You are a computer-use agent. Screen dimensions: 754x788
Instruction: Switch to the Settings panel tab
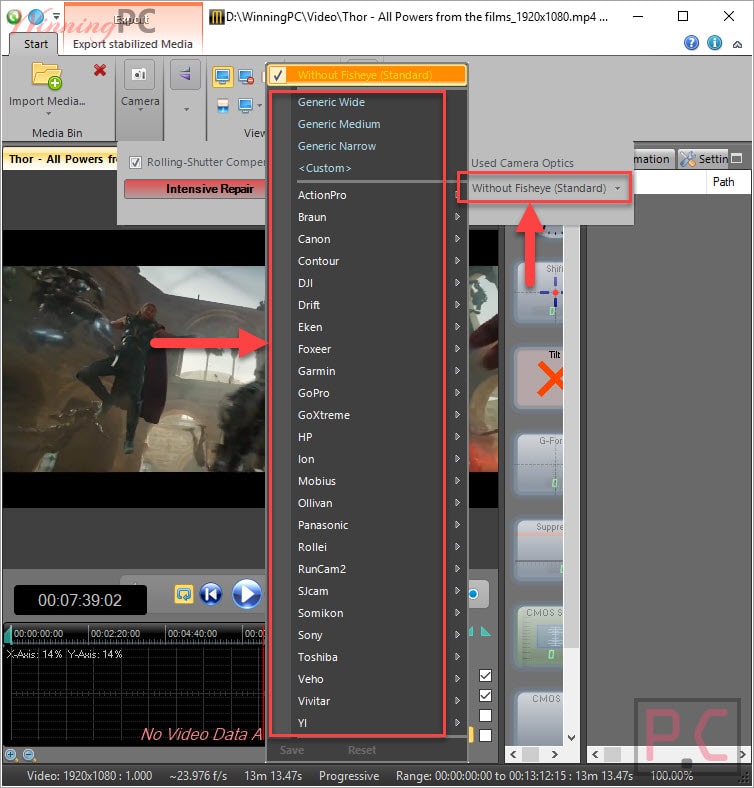tap(704, 159)
